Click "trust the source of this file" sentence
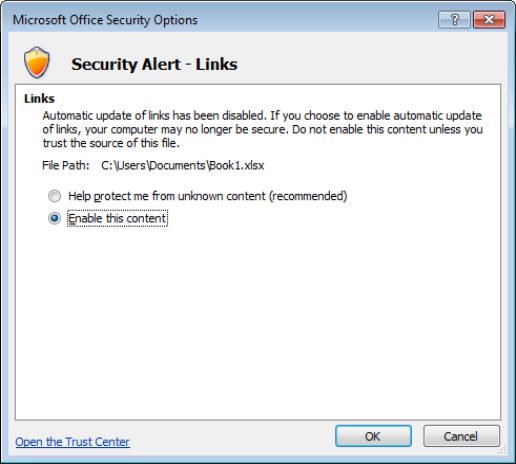 click(111, 143)
